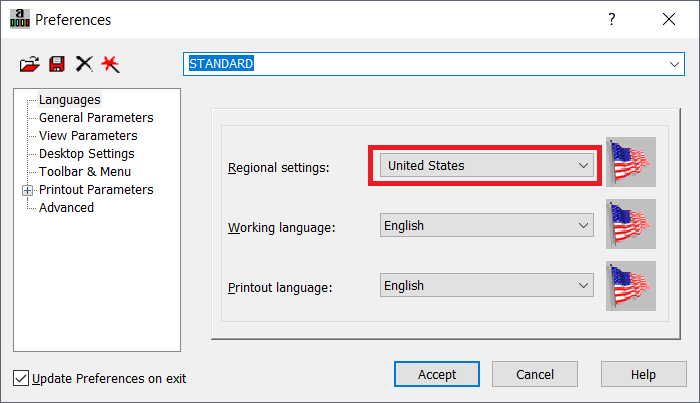Open the STANDARD preferences combo arrow
The height and width of the screenshot is (403, 700).
674,64
